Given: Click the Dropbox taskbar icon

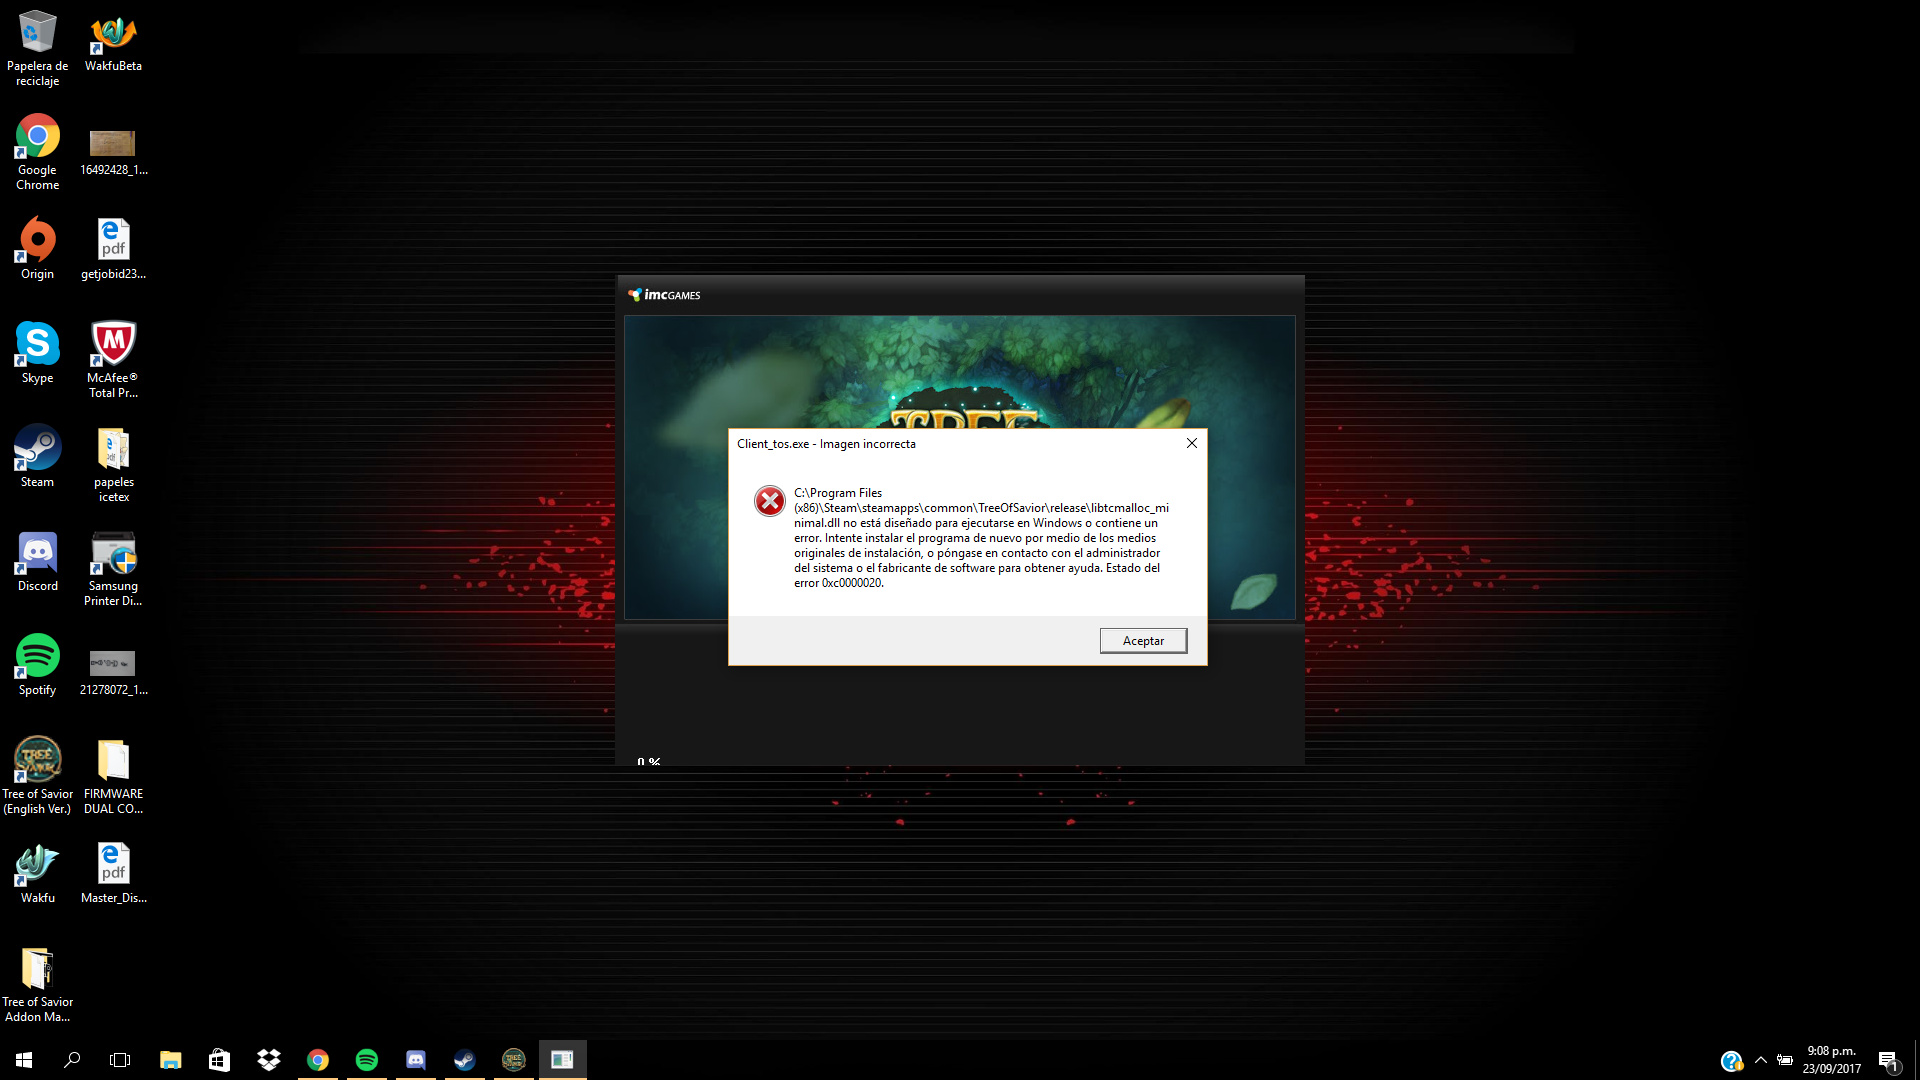Looking at the screenshot, I should (268, 1060).
